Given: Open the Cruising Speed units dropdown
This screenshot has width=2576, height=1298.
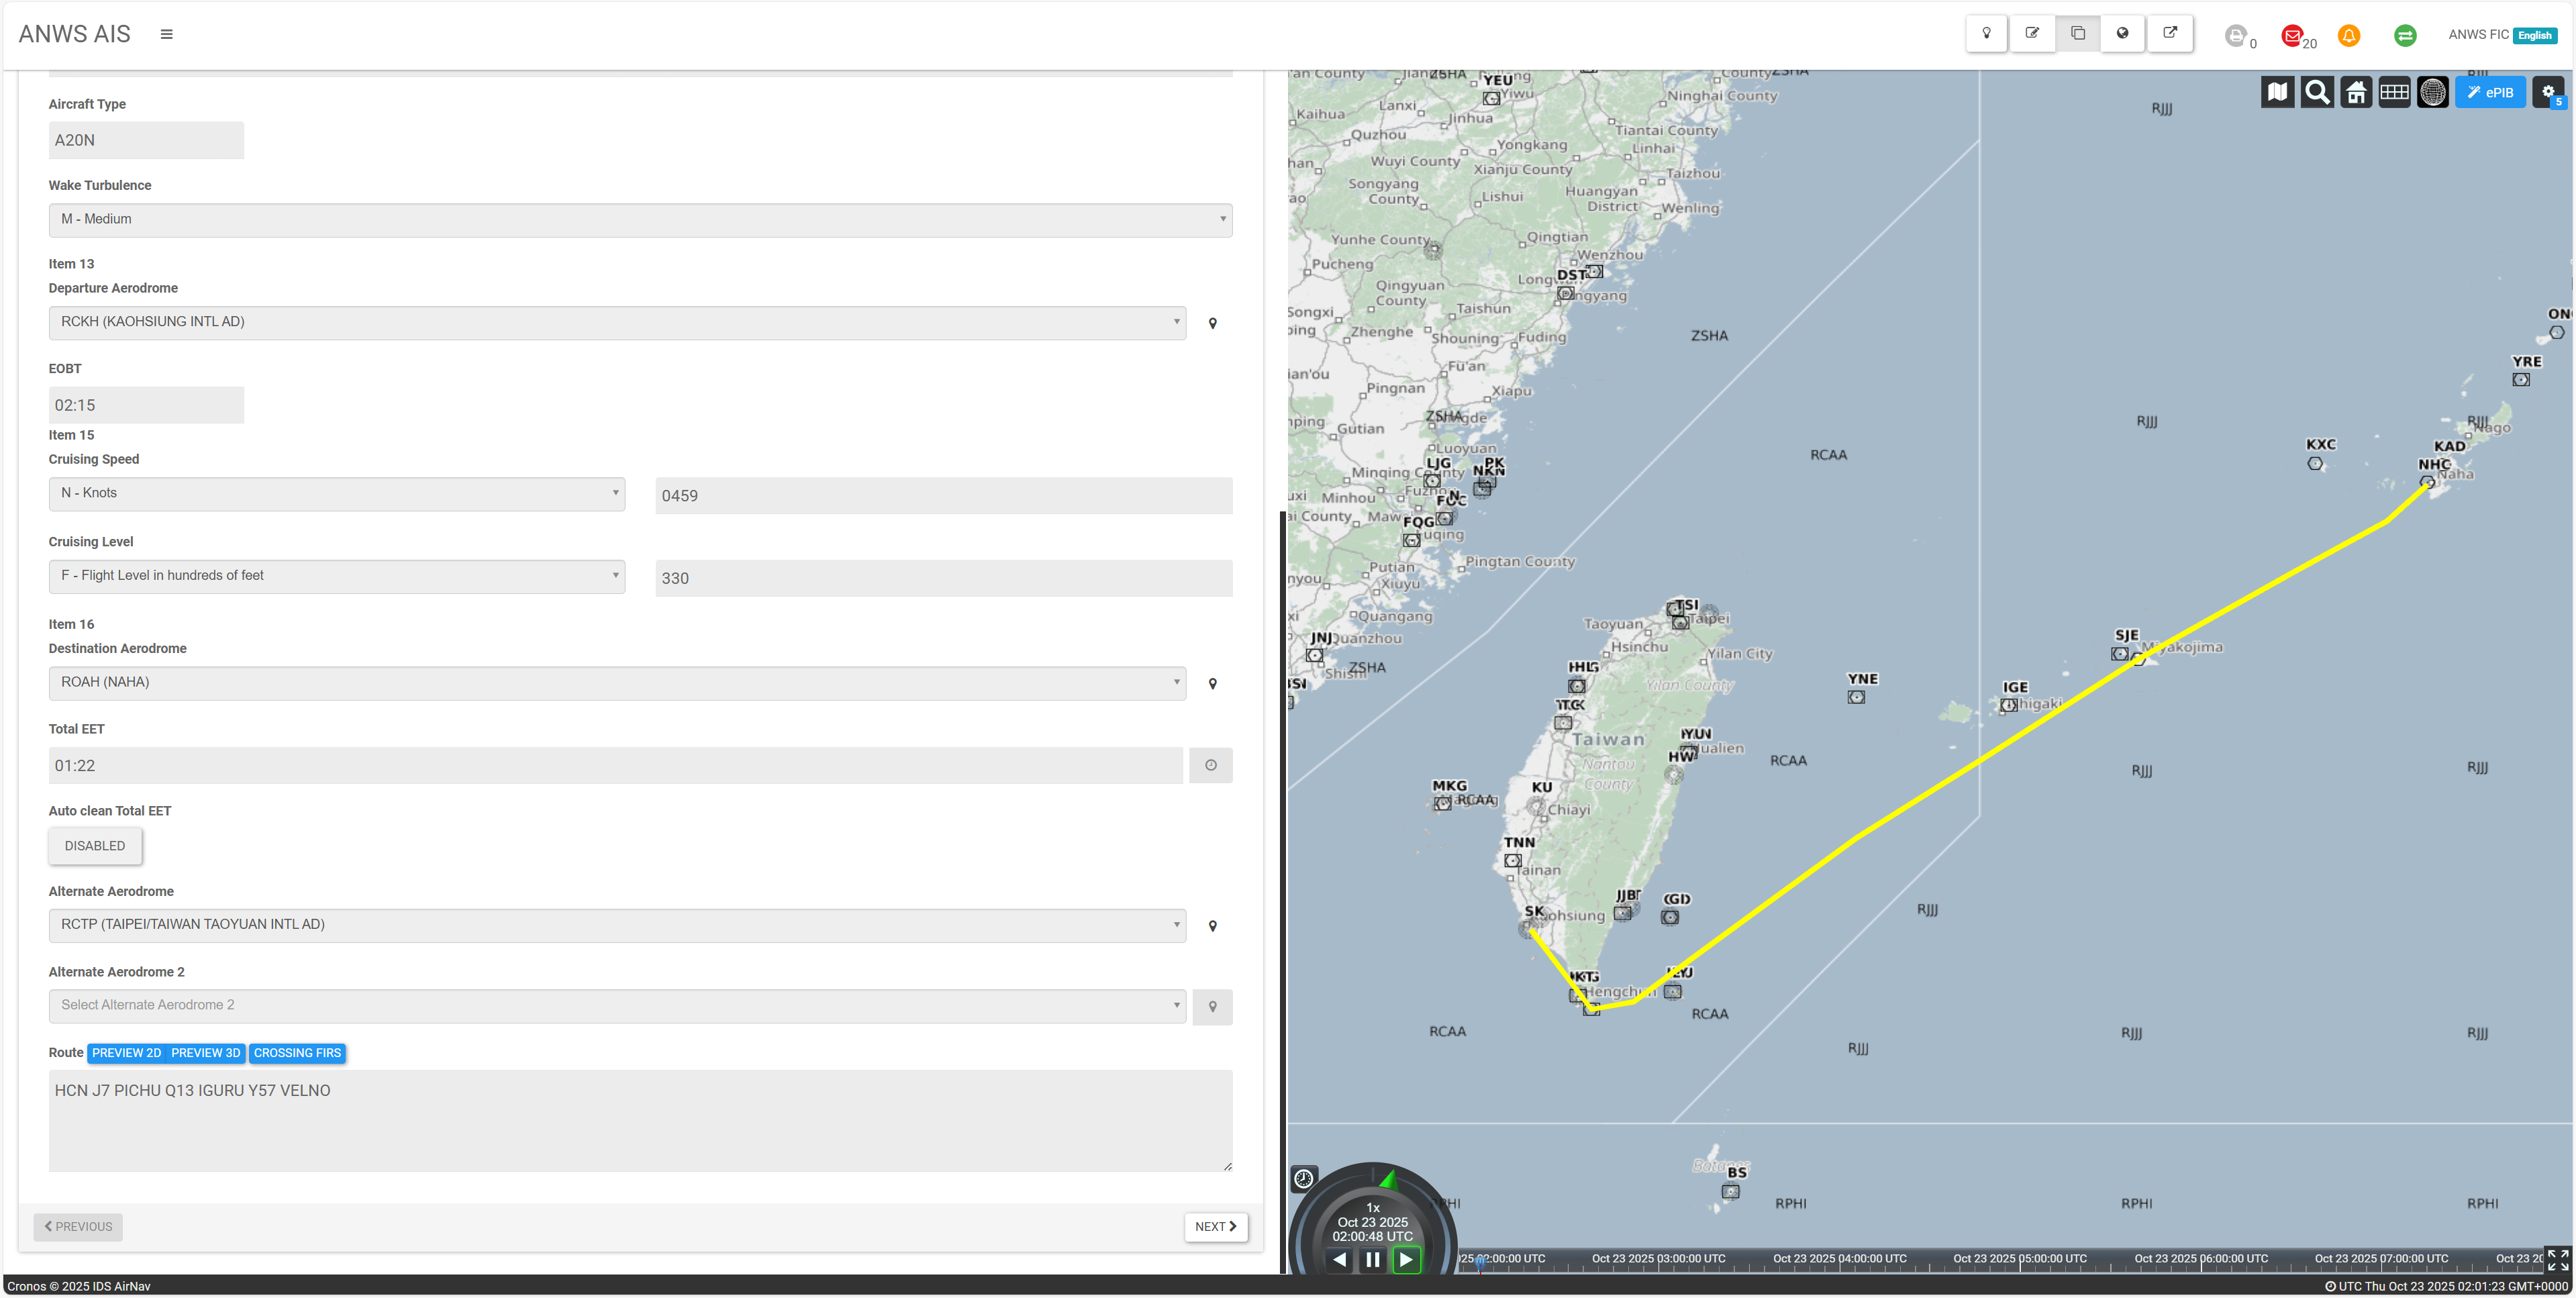Looking at the screenshot, I should pos(337,493).
